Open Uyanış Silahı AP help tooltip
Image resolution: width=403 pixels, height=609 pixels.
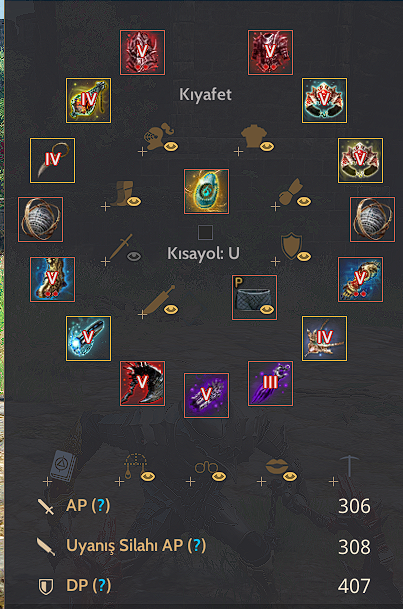[x=197, y=545]
